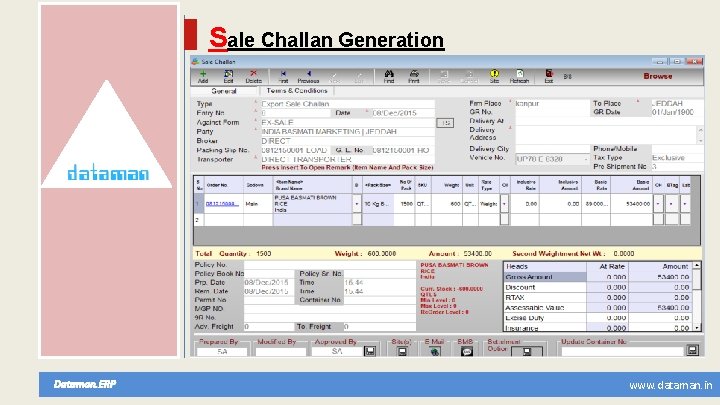This screenshot has height=405, width=720.
Task: Click the Edit toolbar icon
Action: 228,77
